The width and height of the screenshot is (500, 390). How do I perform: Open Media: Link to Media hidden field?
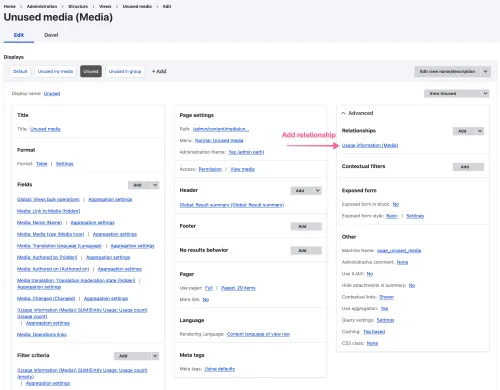tap(49, 211)
